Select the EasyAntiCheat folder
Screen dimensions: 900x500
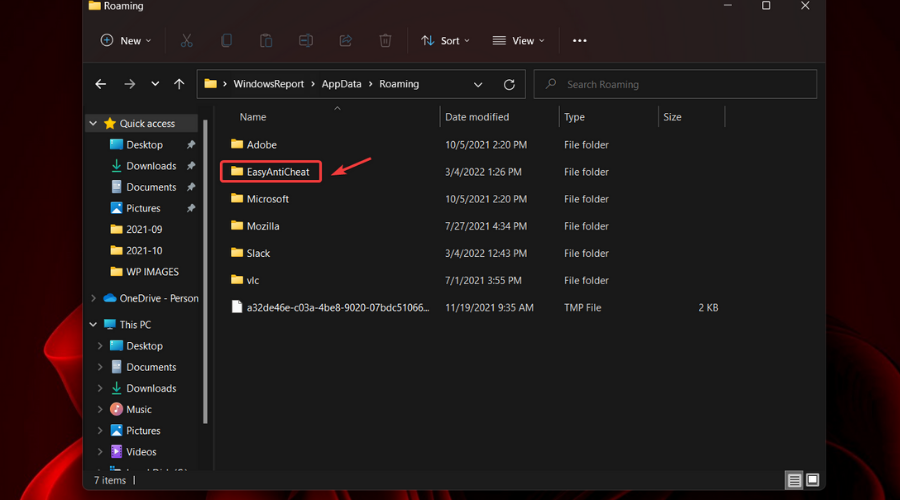[270, 172]
